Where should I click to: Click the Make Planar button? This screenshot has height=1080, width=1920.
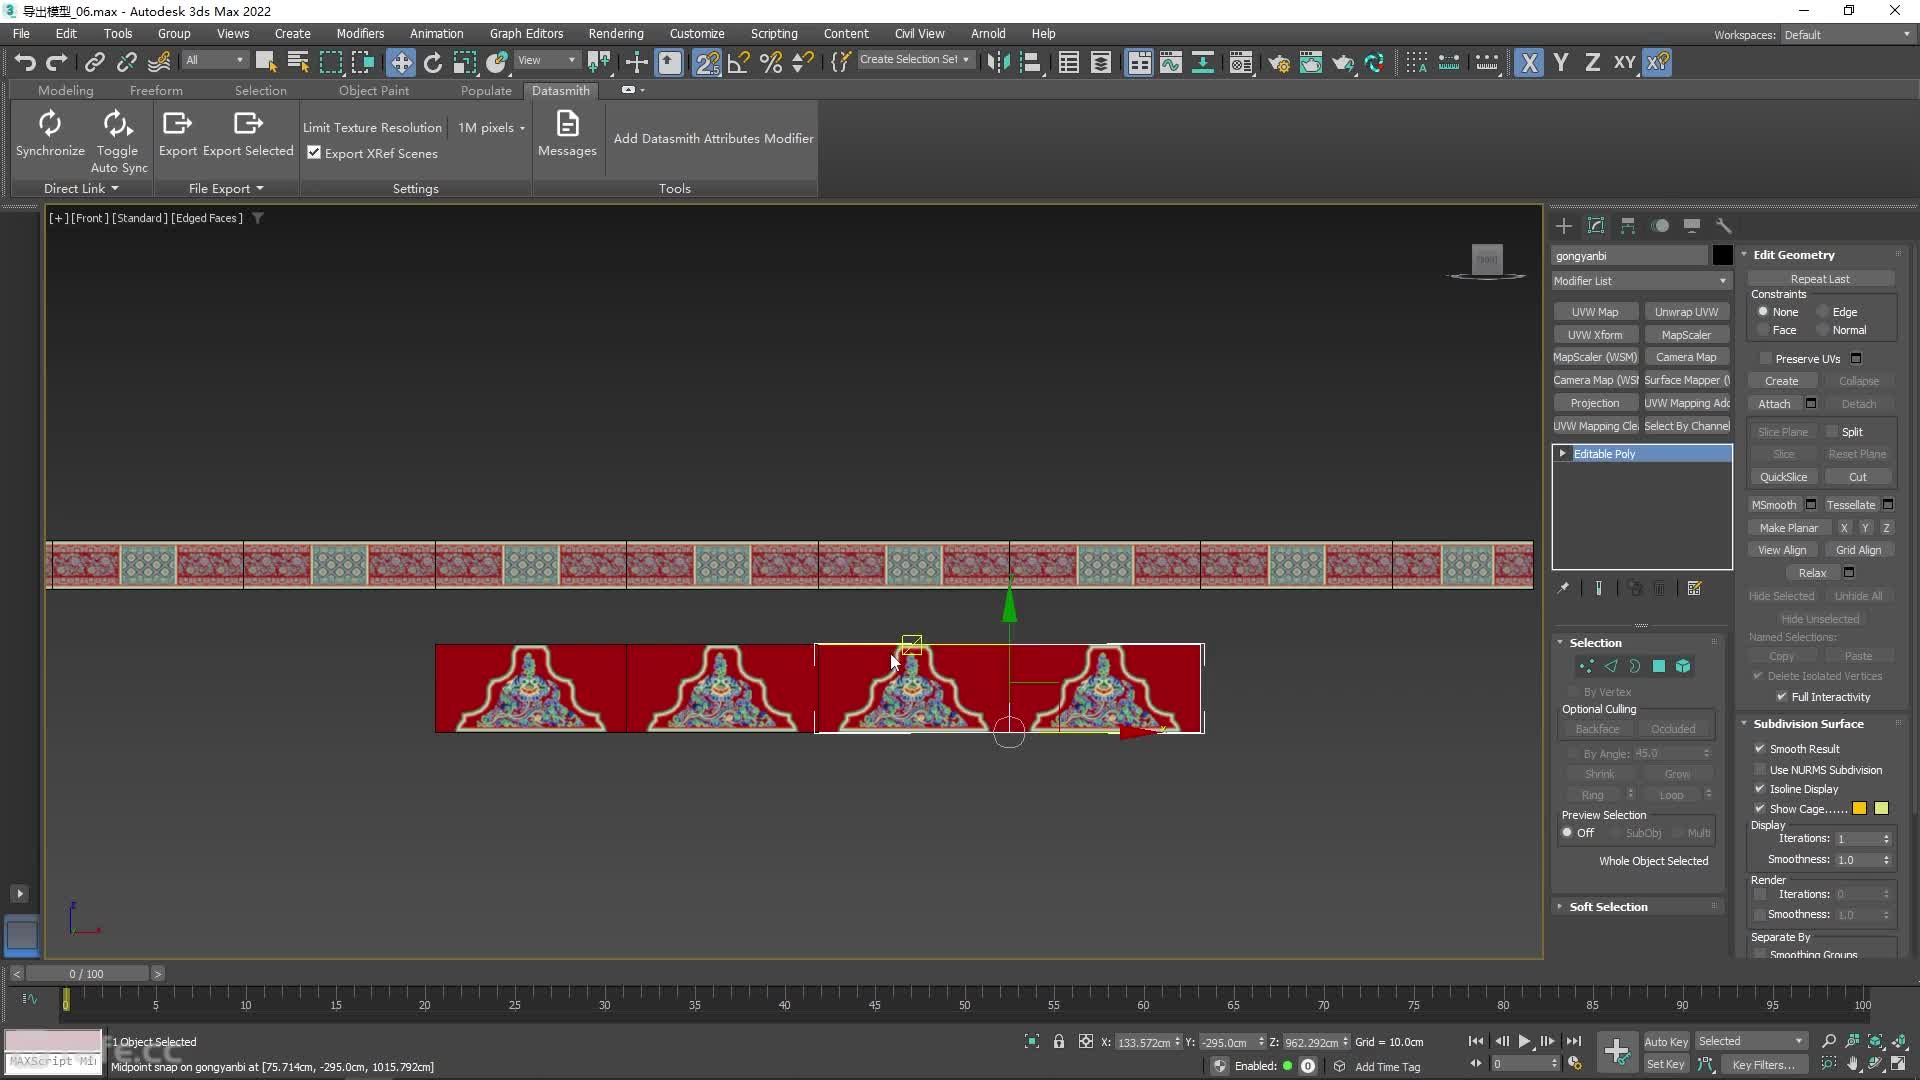[1790, 528]
